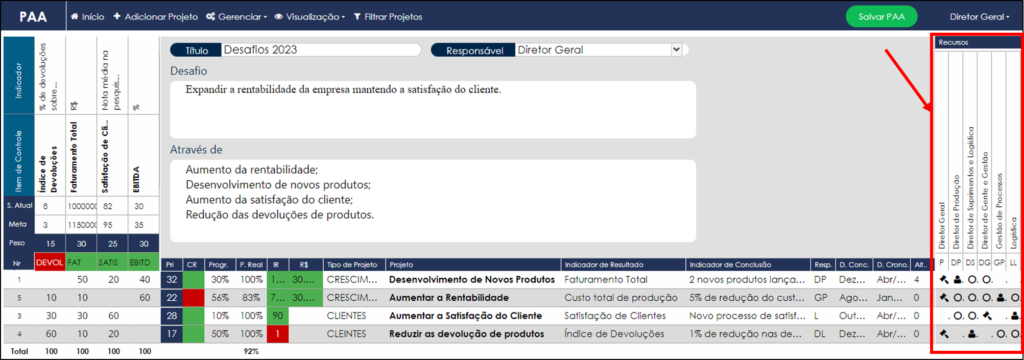Image resolution: width=1024 pixels, height=360 pixels.
Task: Toggle the circle marker in GP column, devolução row
Action: tap(1001, 334)
